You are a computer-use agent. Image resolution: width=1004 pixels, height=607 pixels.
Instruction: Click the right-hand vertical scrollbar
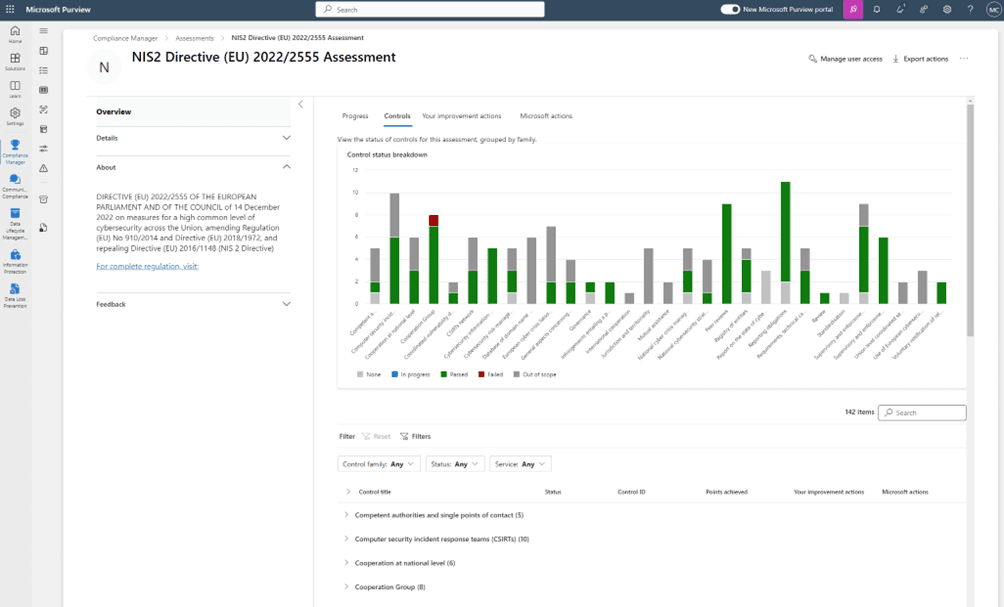click(x=971, y=220)
